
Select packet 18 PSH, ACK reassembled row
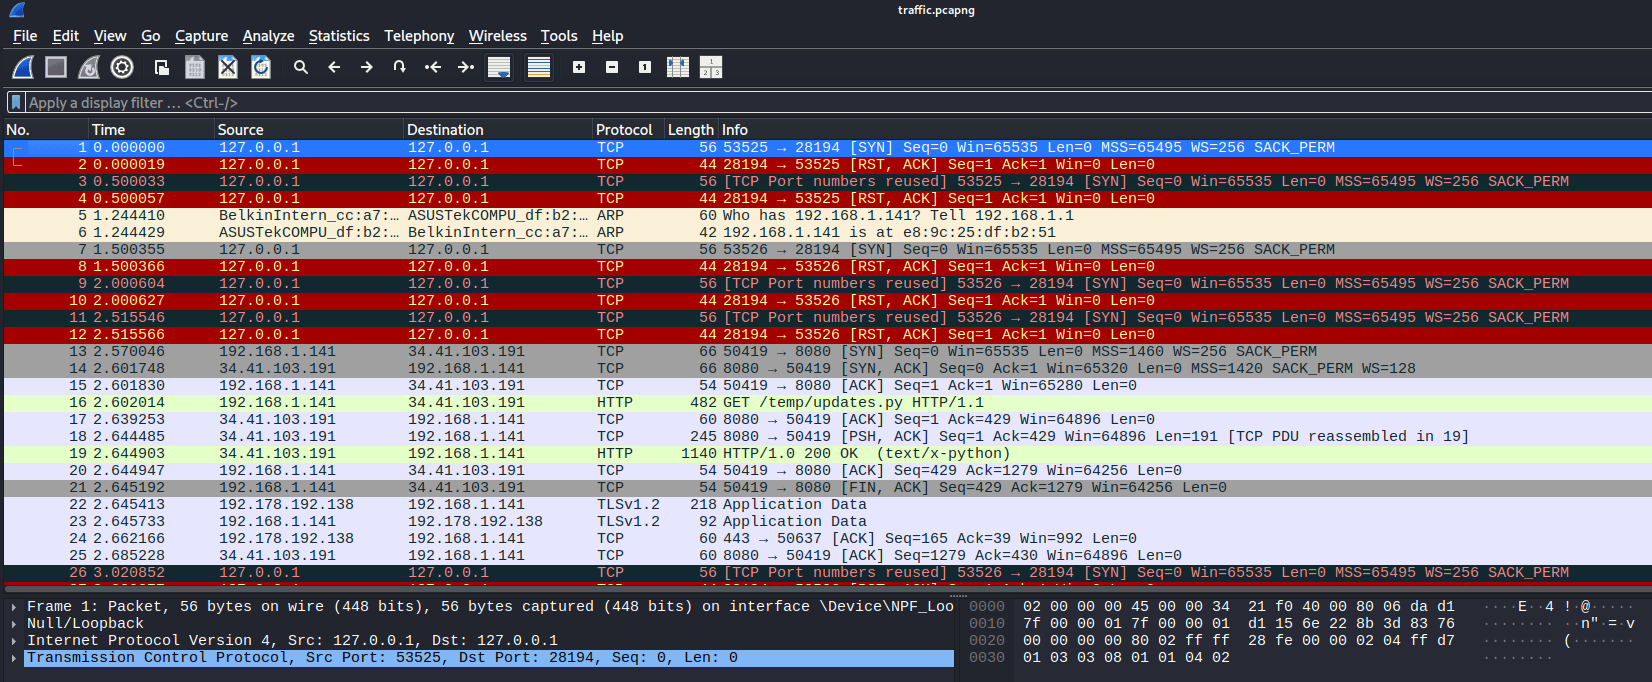tap(827, 436)
